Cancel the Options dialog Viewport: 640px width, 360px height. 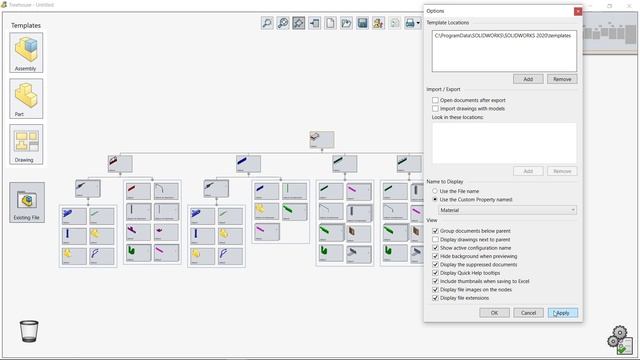[528, 313]
